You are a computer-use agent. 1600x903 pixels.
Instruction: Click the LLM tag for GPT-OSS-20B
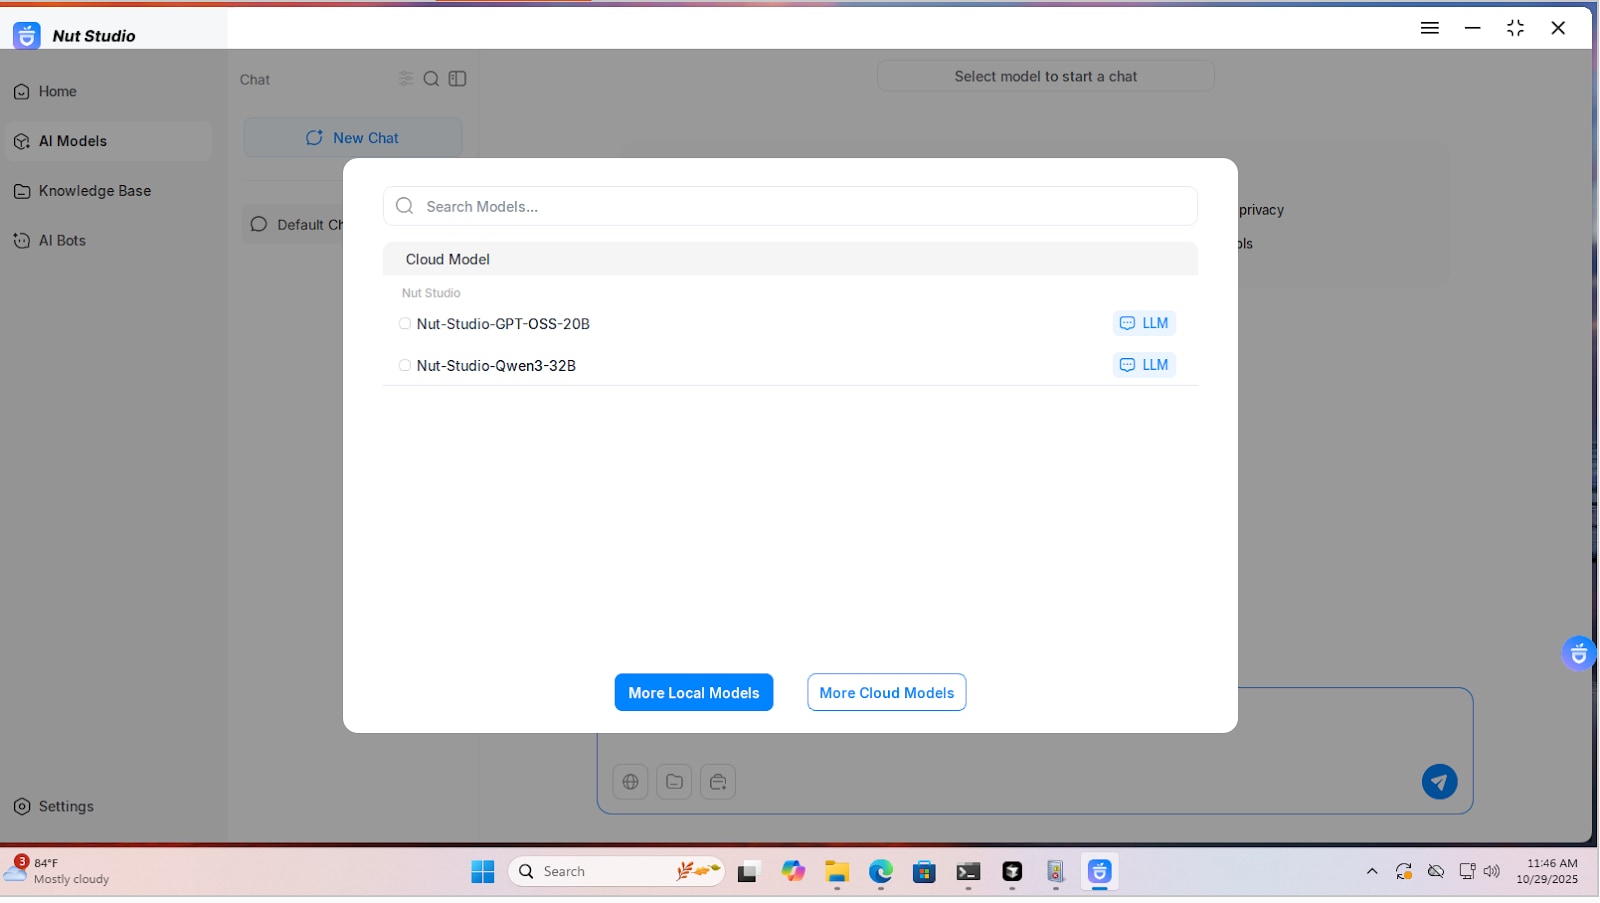click(1144, 324)
